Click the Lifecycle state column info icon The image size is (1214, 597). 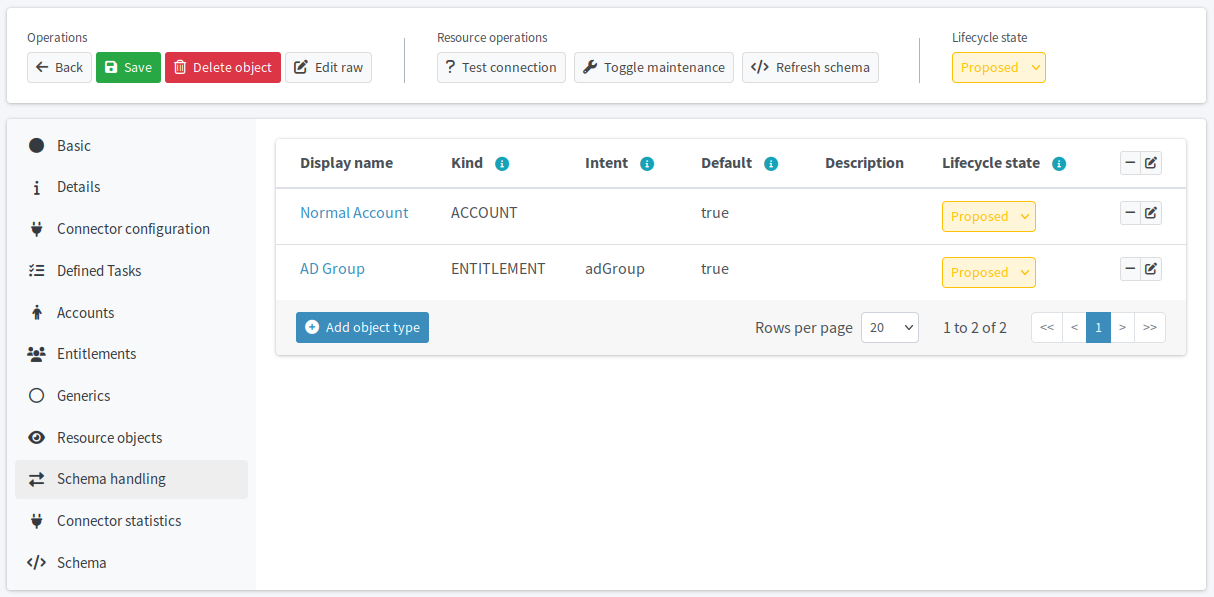(x=1059, y=163)
